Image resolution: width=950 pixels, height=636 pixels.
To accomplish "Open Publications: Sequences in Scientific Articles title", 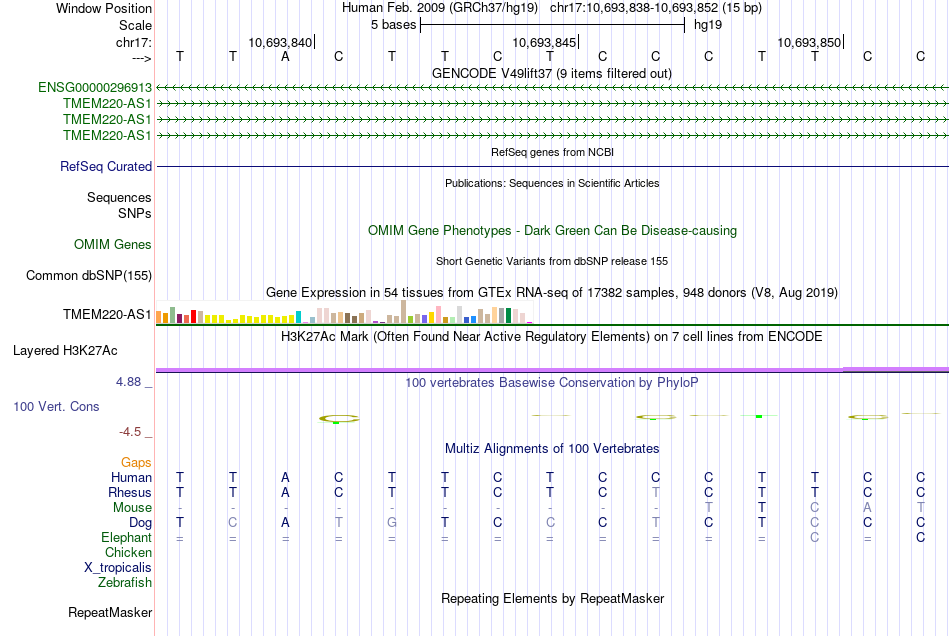I will point(552,183).
